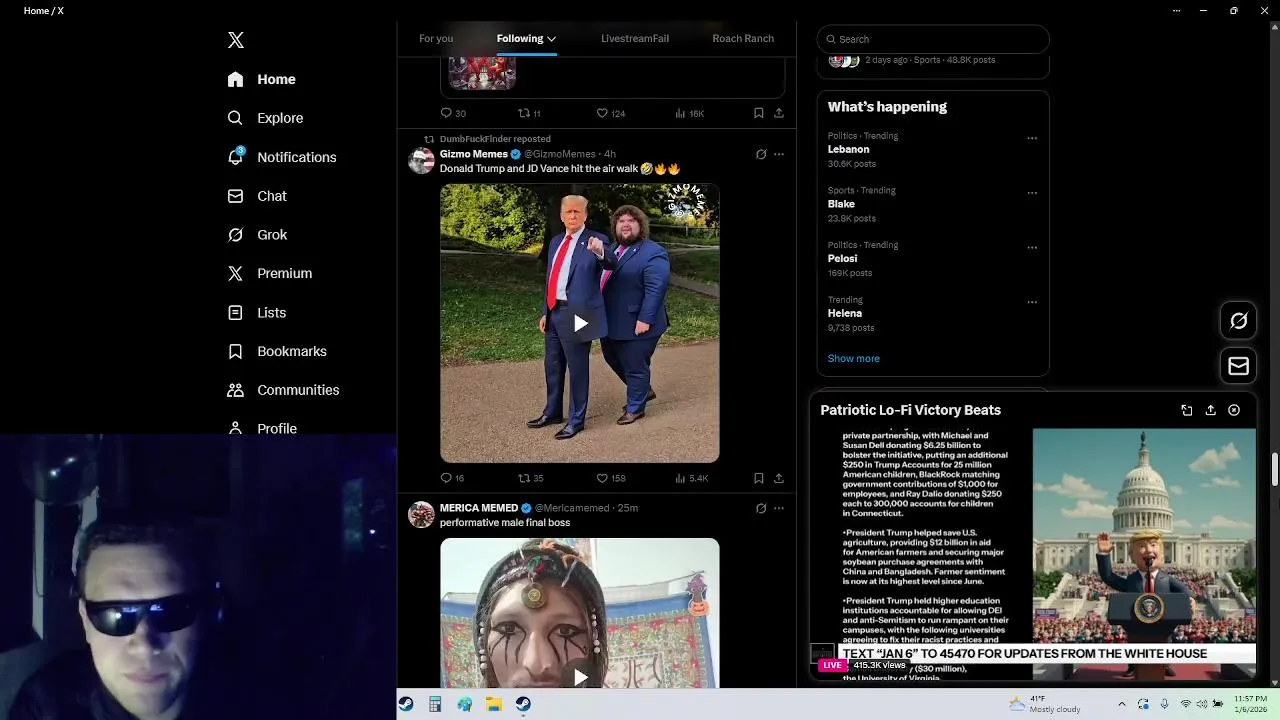1280x720 pixels.
Task: Open more options for Blake trend
Action: click(1032, 193)
